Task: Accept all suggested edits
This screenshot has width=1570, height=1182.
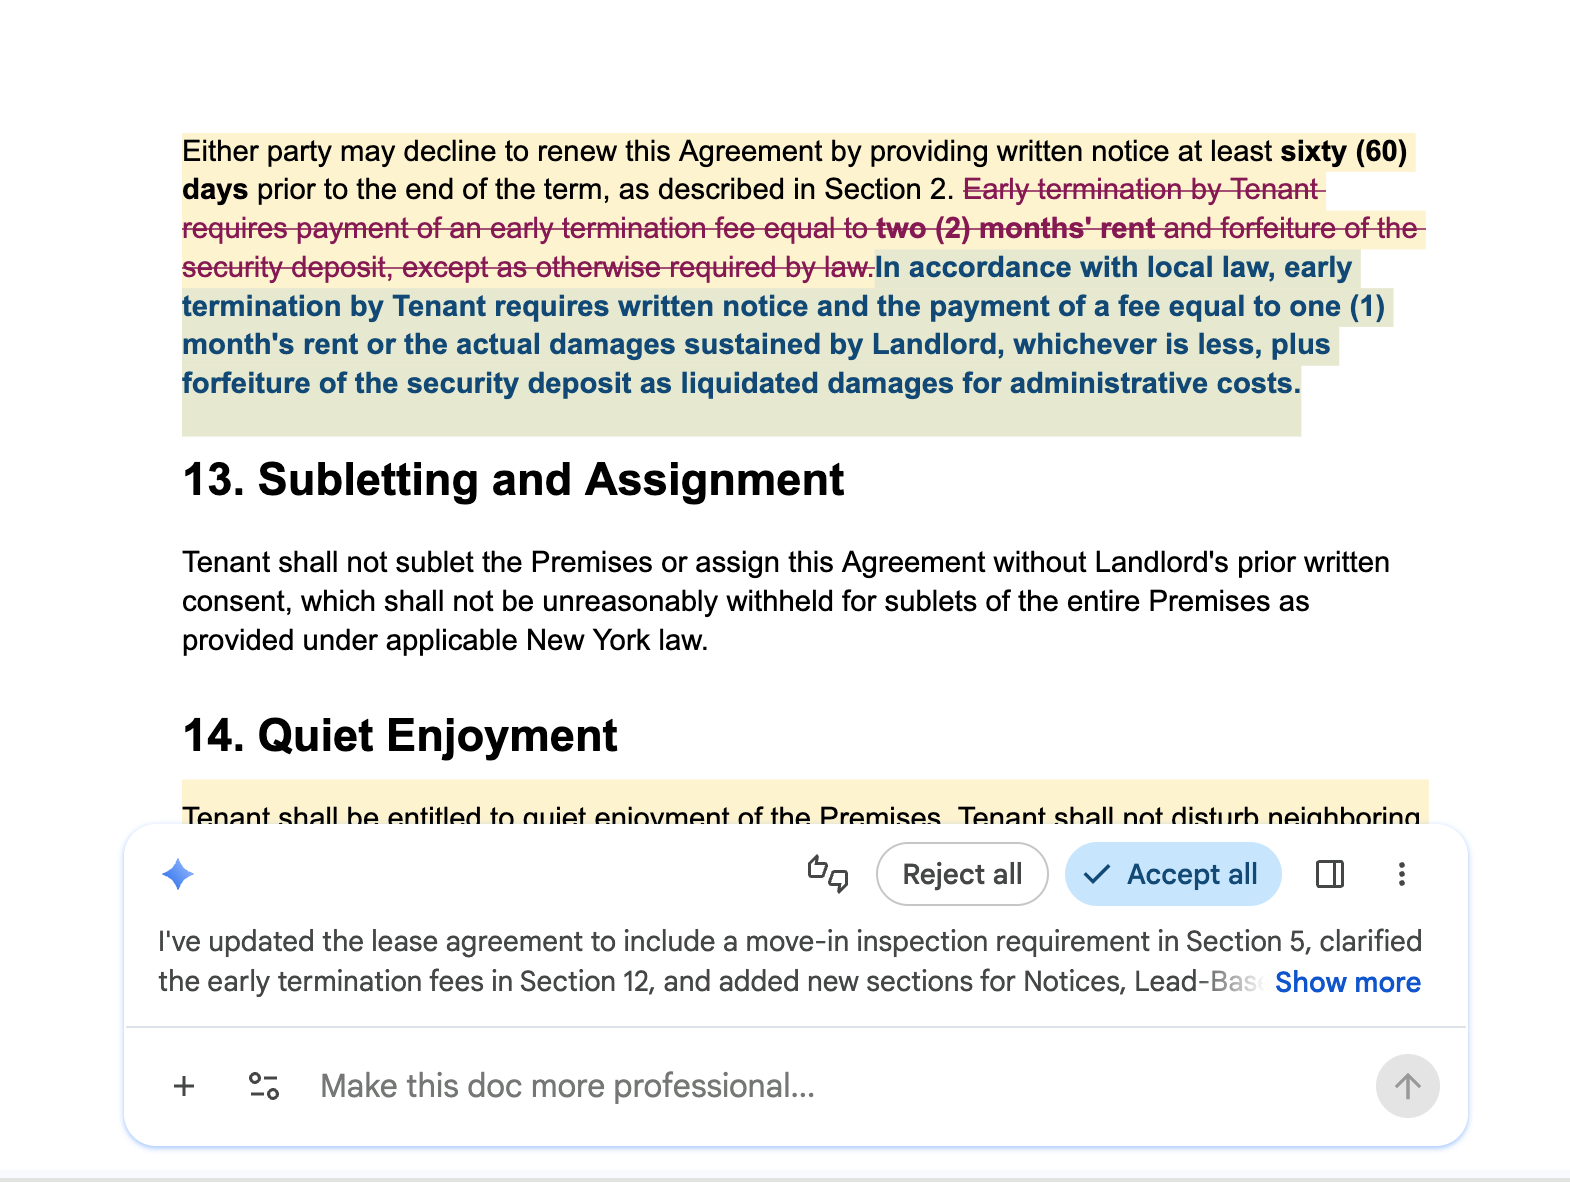Action: 1173,874
